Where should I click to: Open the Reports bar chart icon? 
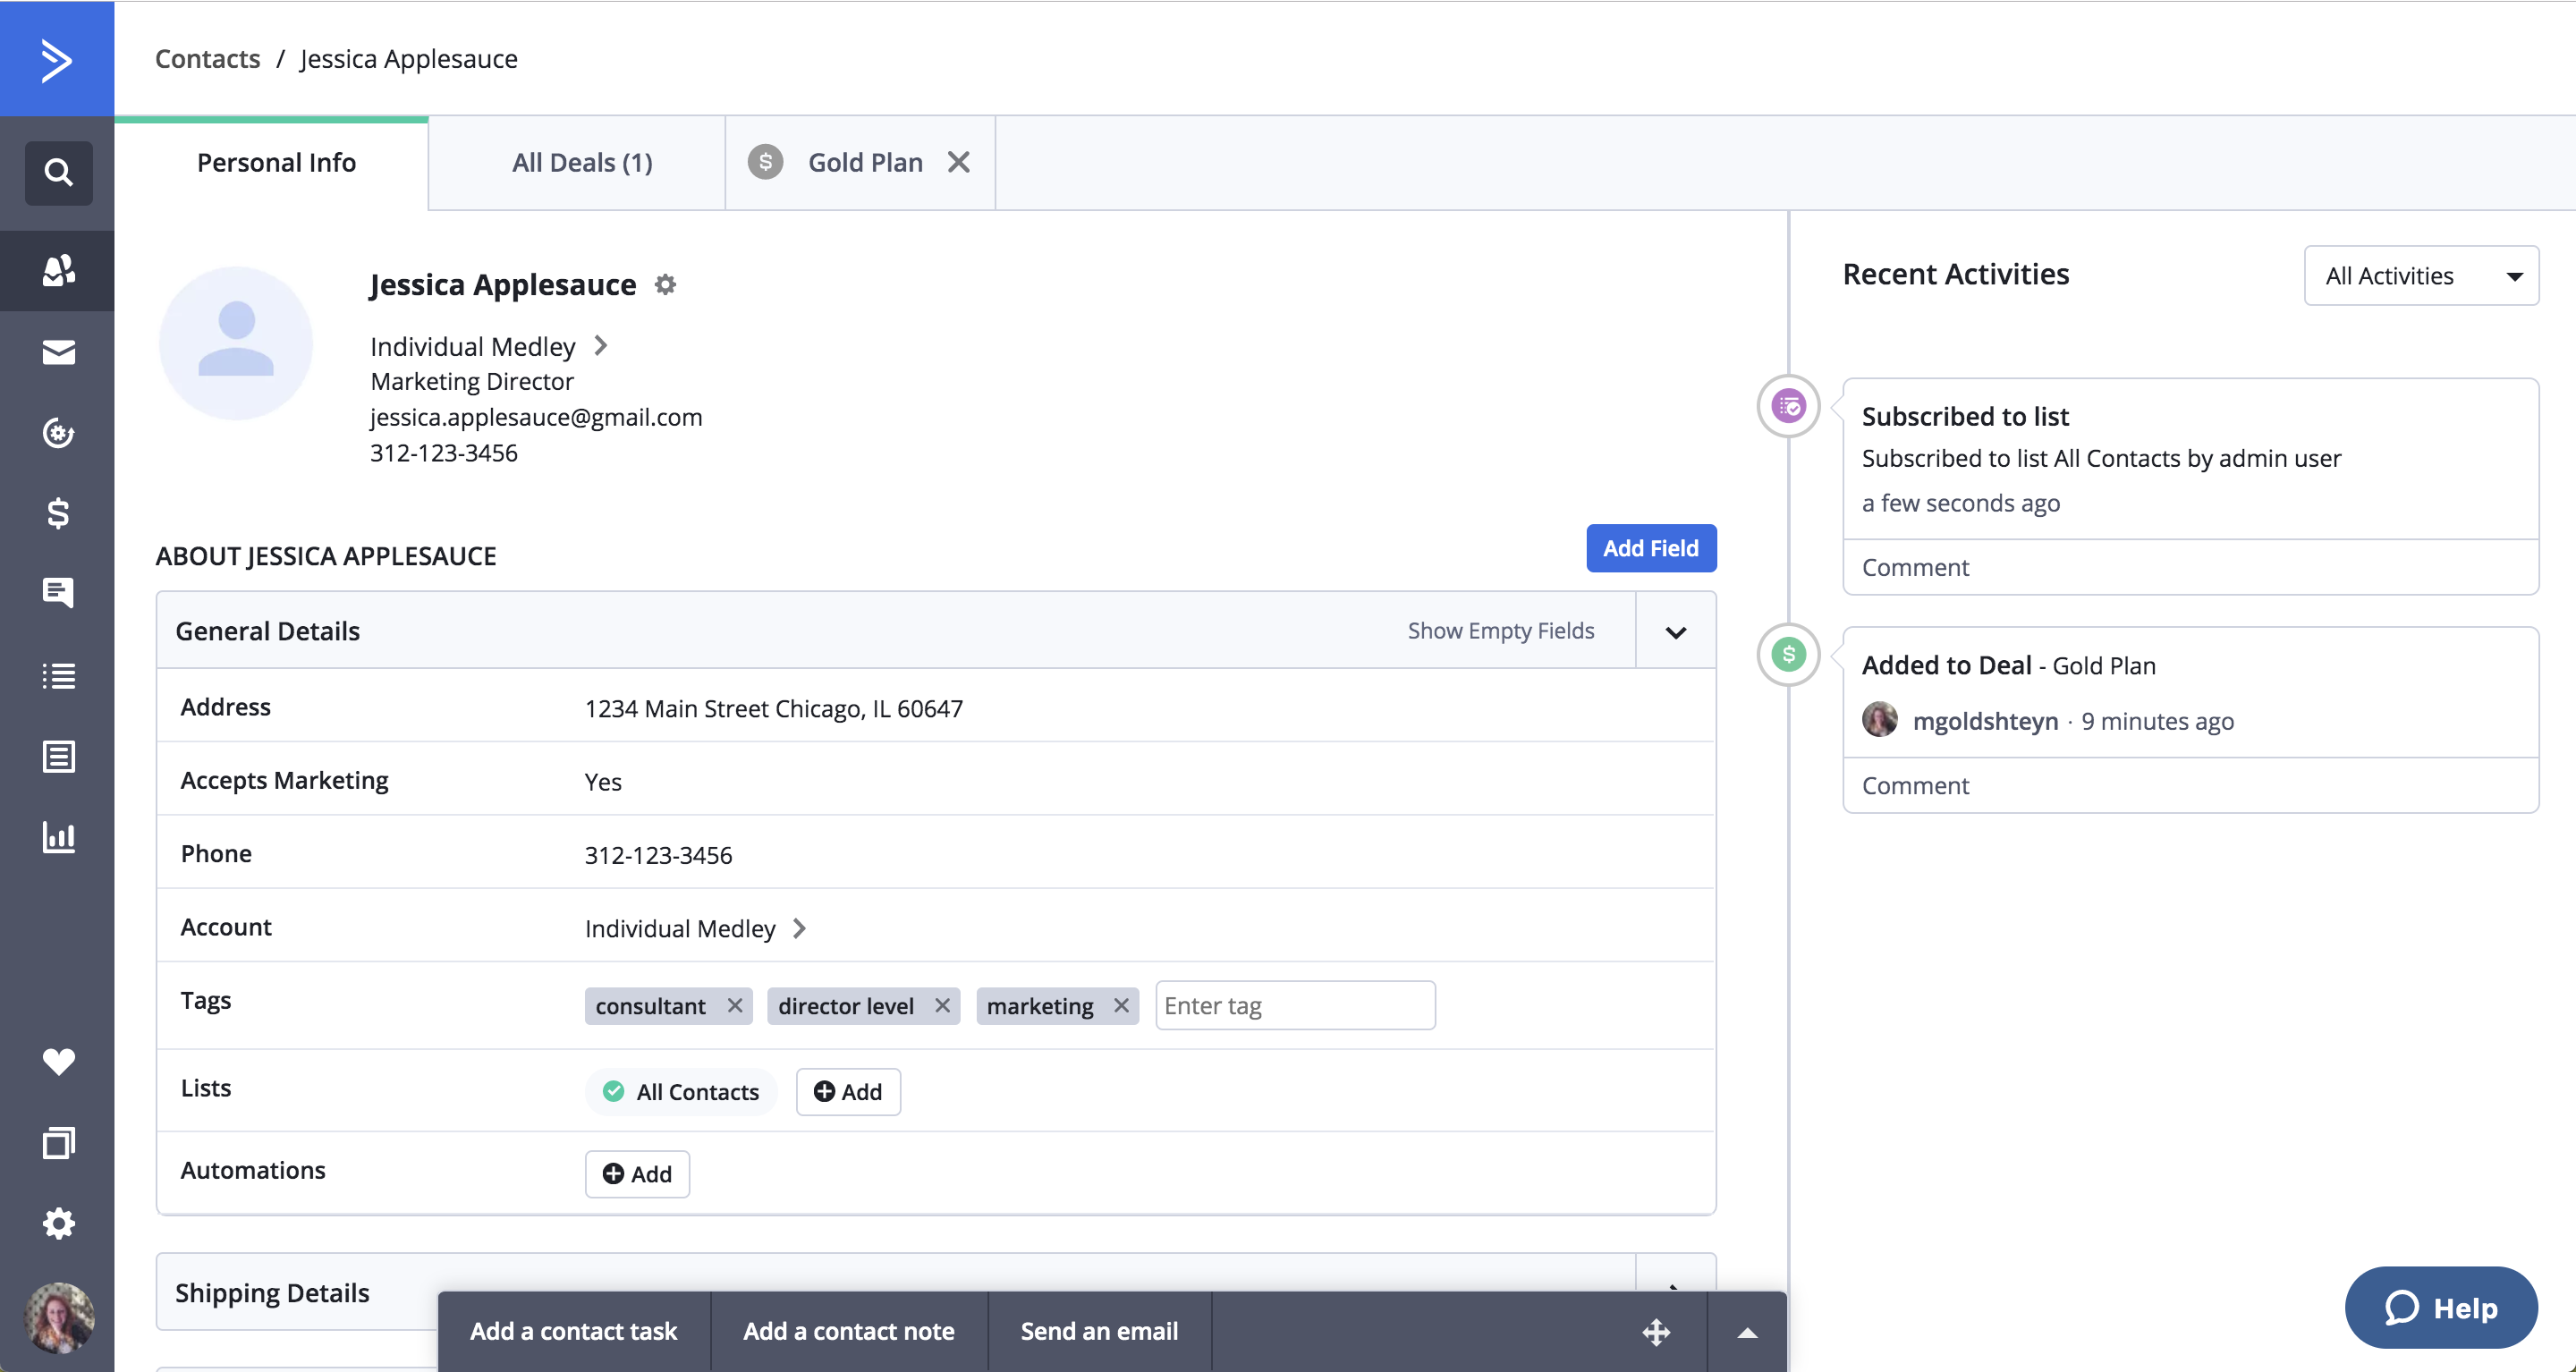58,836
